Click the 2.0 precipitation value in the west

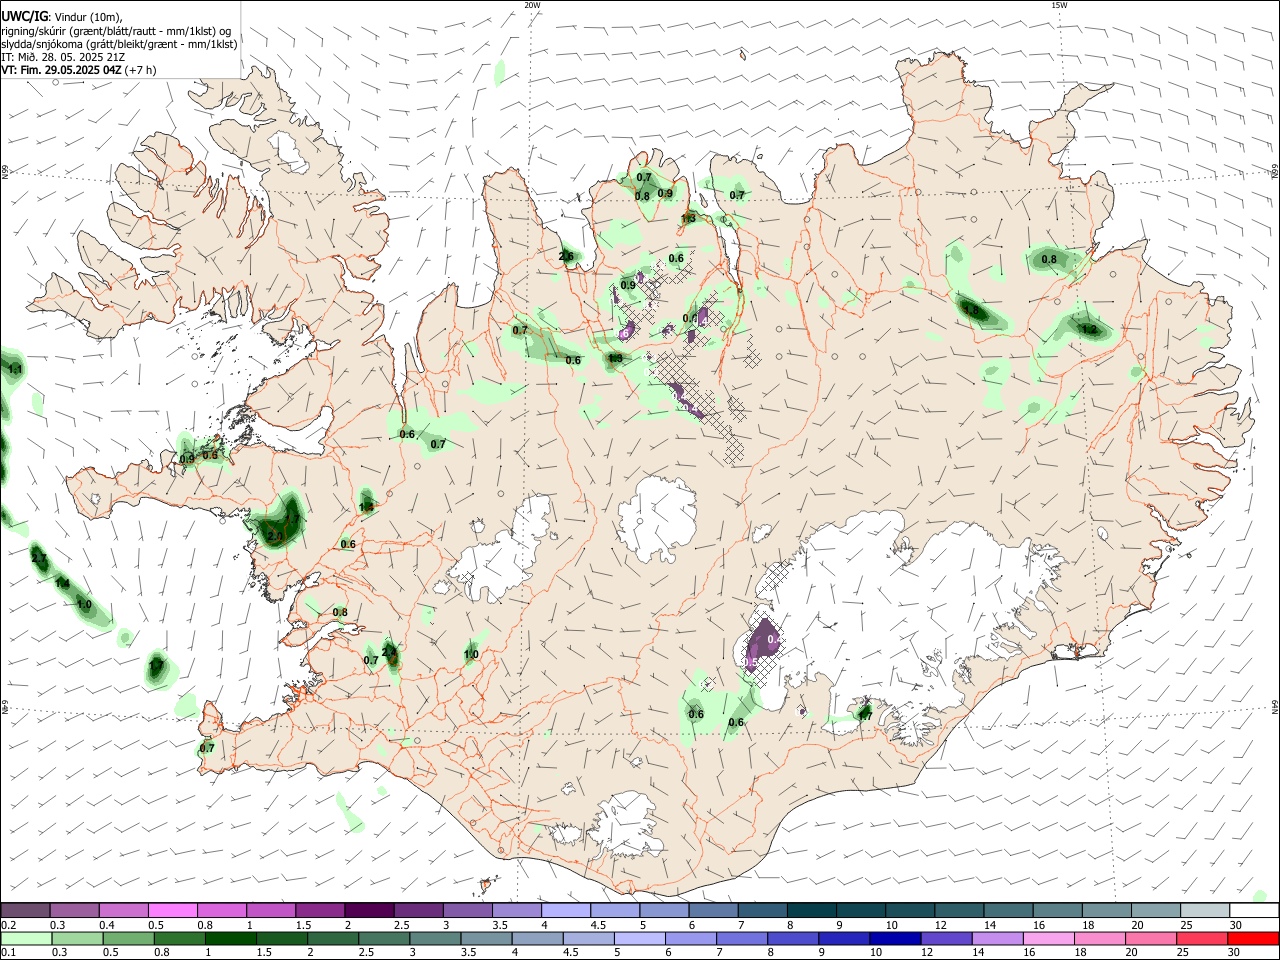click(x=275, y=537)
